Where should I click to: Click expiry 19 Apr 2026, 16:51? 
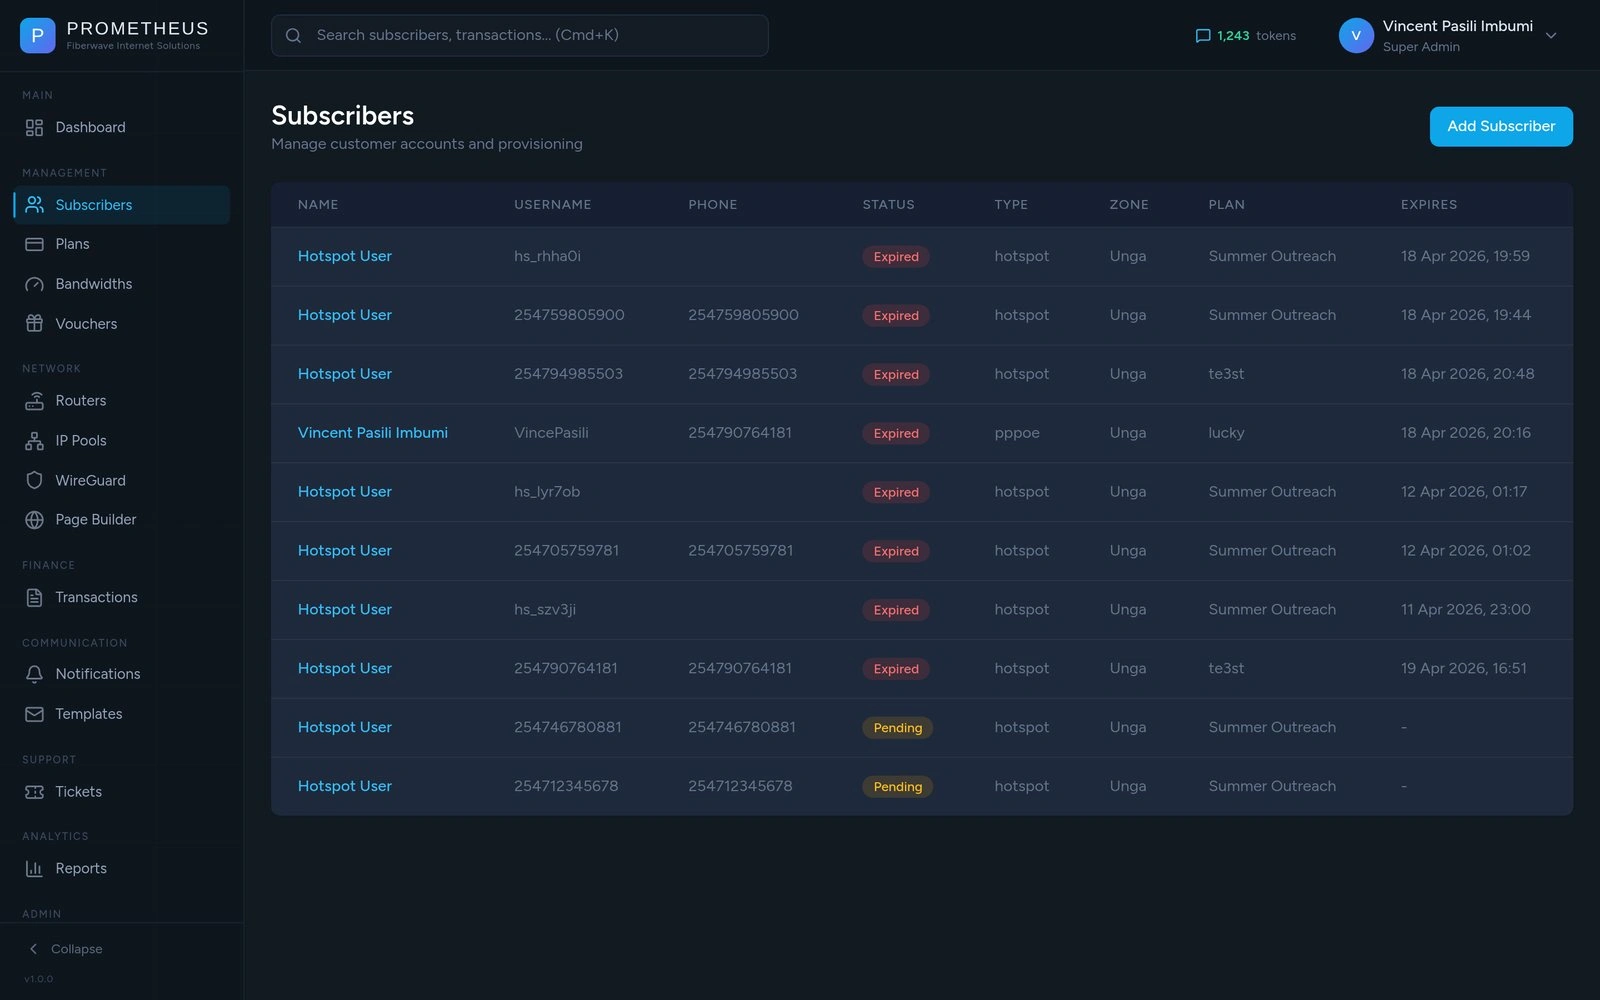click(x=1464, y=669)
